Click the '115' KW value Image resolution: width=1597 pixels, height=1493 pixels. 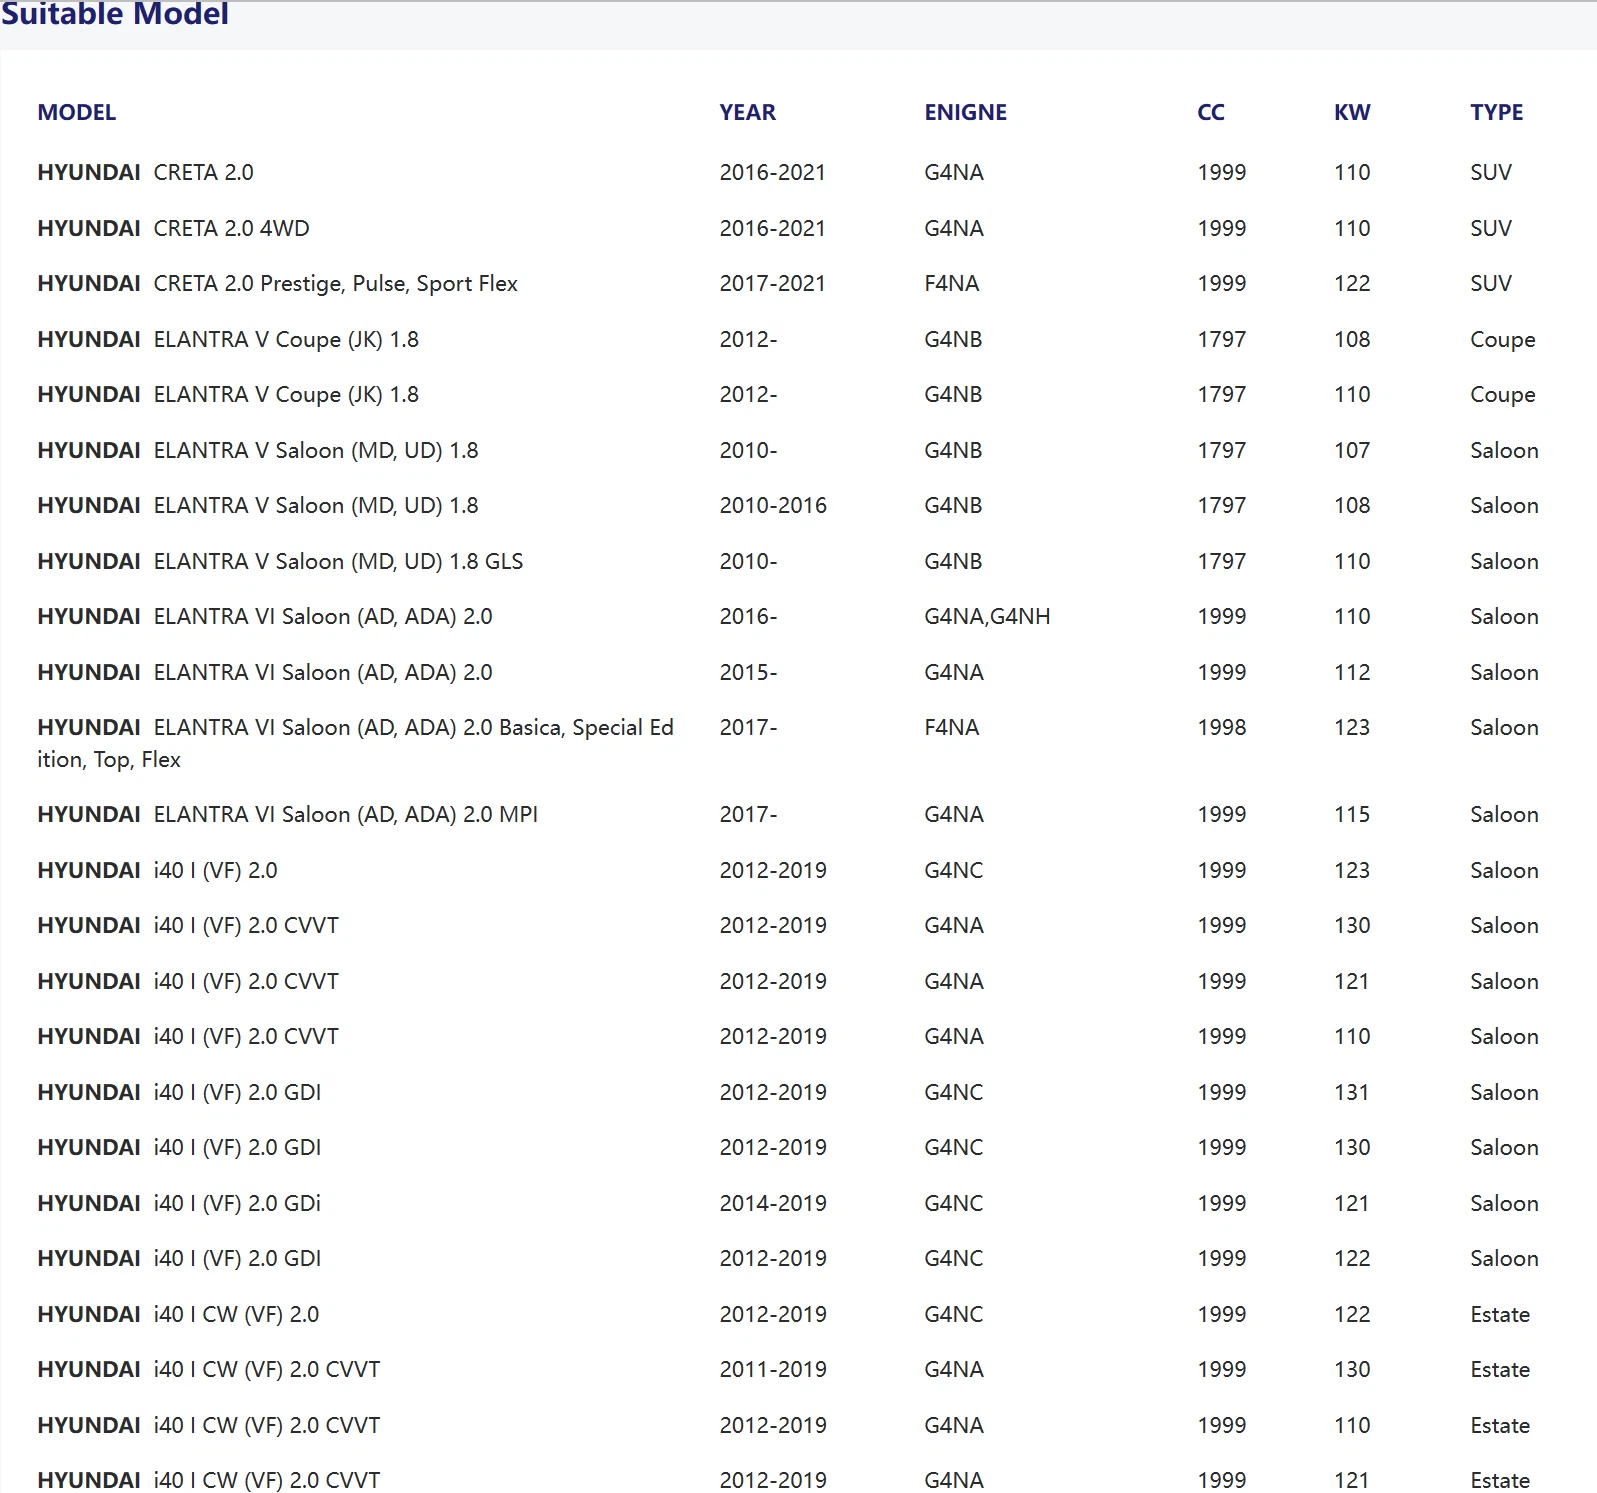(x=1352, y=815)
